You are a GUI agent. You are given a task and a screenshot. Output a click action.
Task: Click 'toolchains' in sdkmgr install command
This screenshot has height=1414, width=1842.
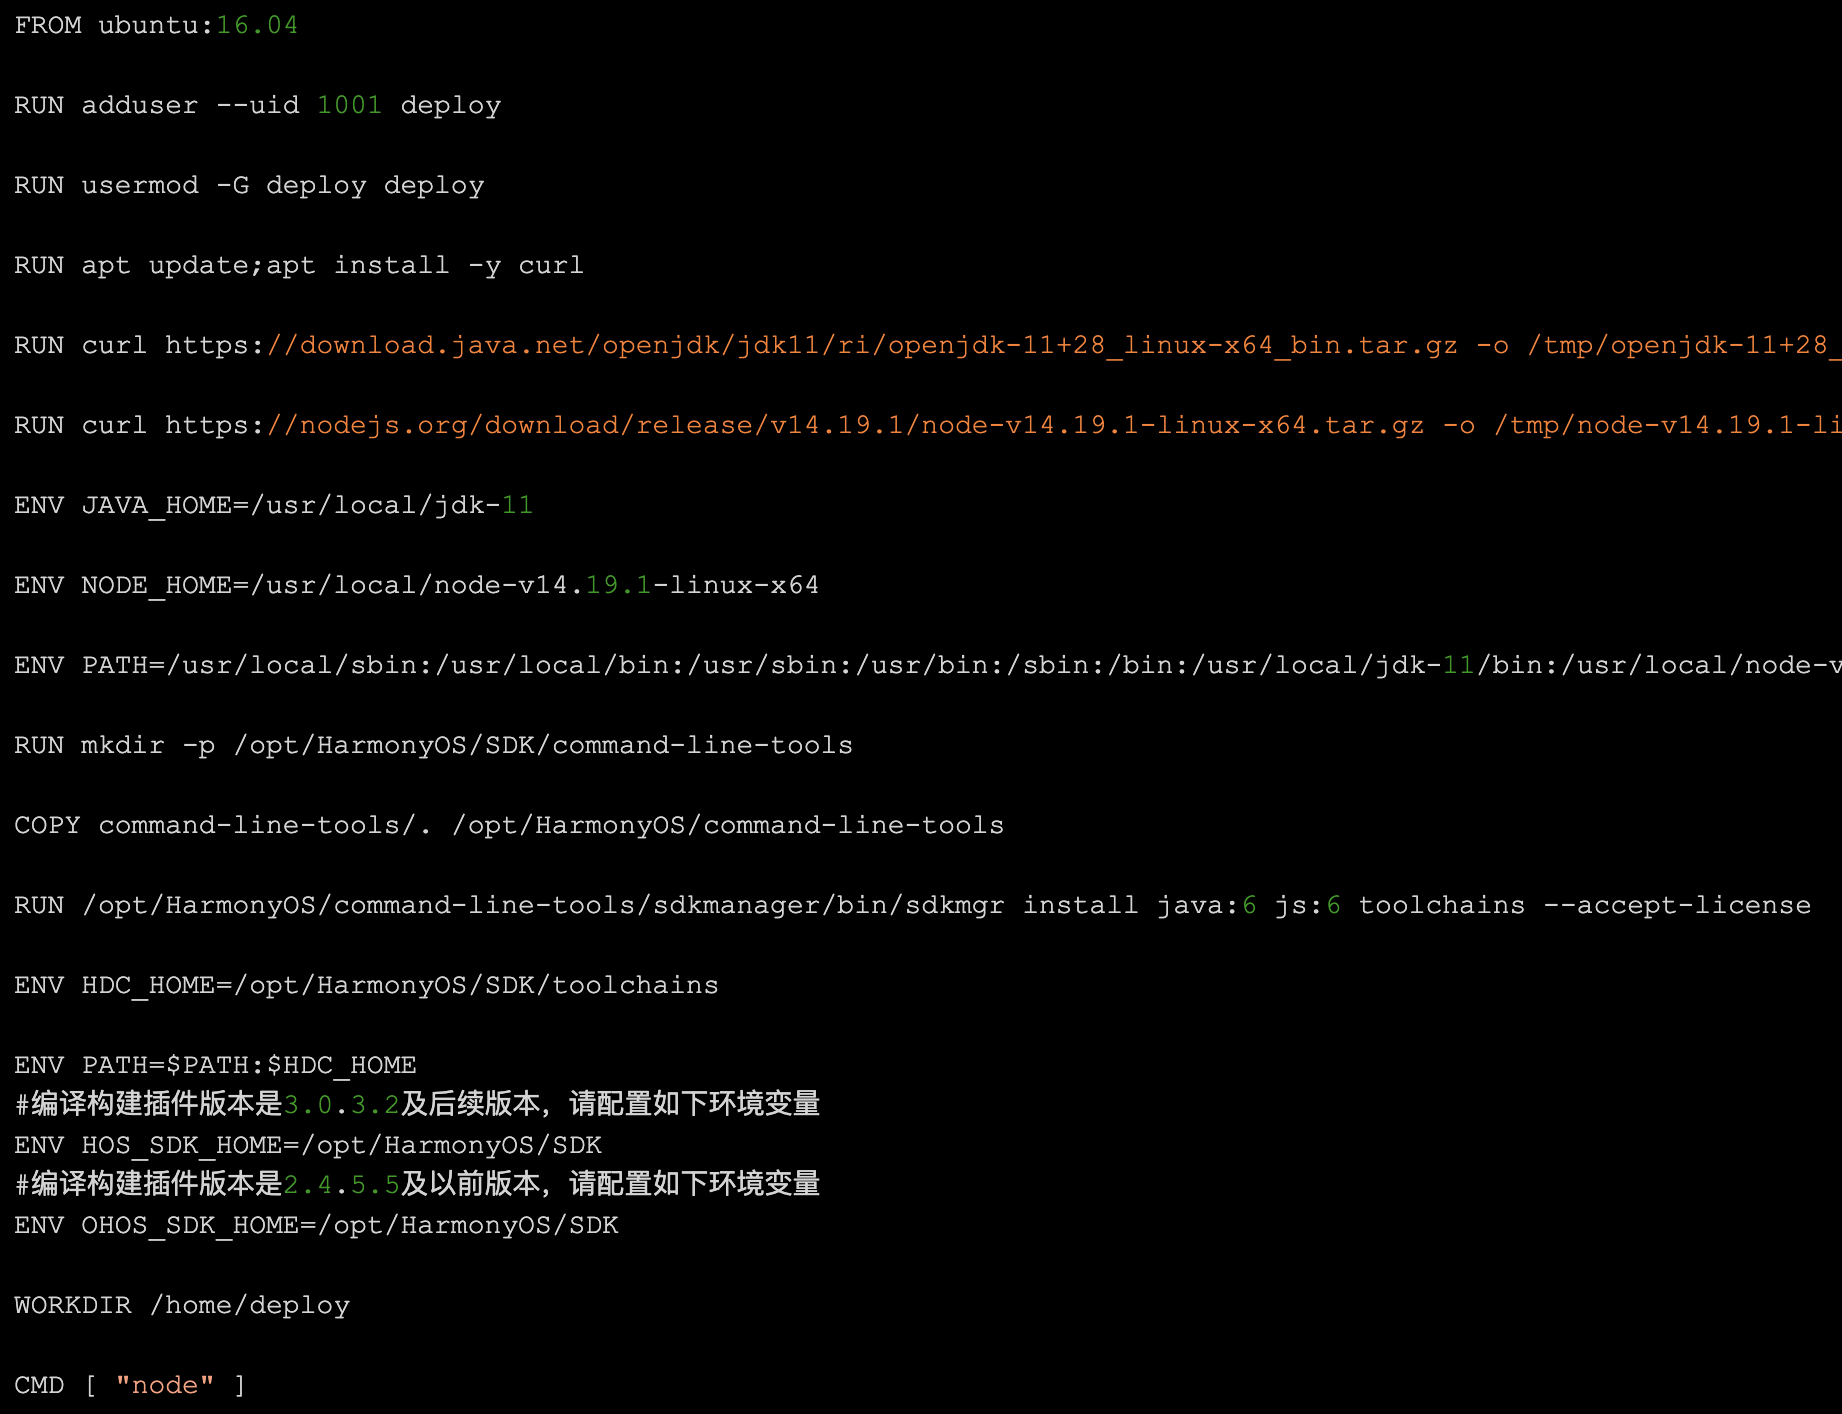[1442, 905]
